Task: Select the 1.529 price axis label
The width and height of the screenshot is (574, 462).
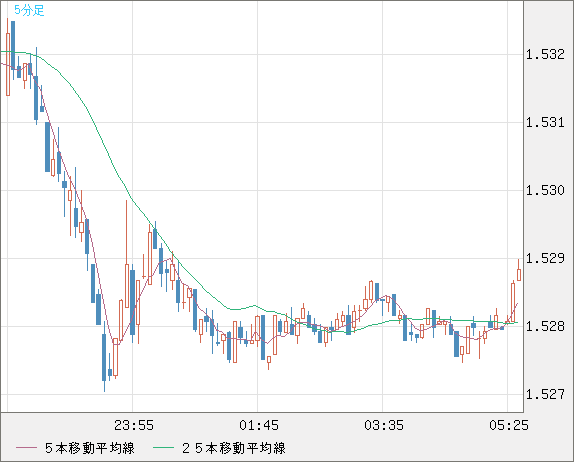Action: pyautogui.click(x=545, y=258)
